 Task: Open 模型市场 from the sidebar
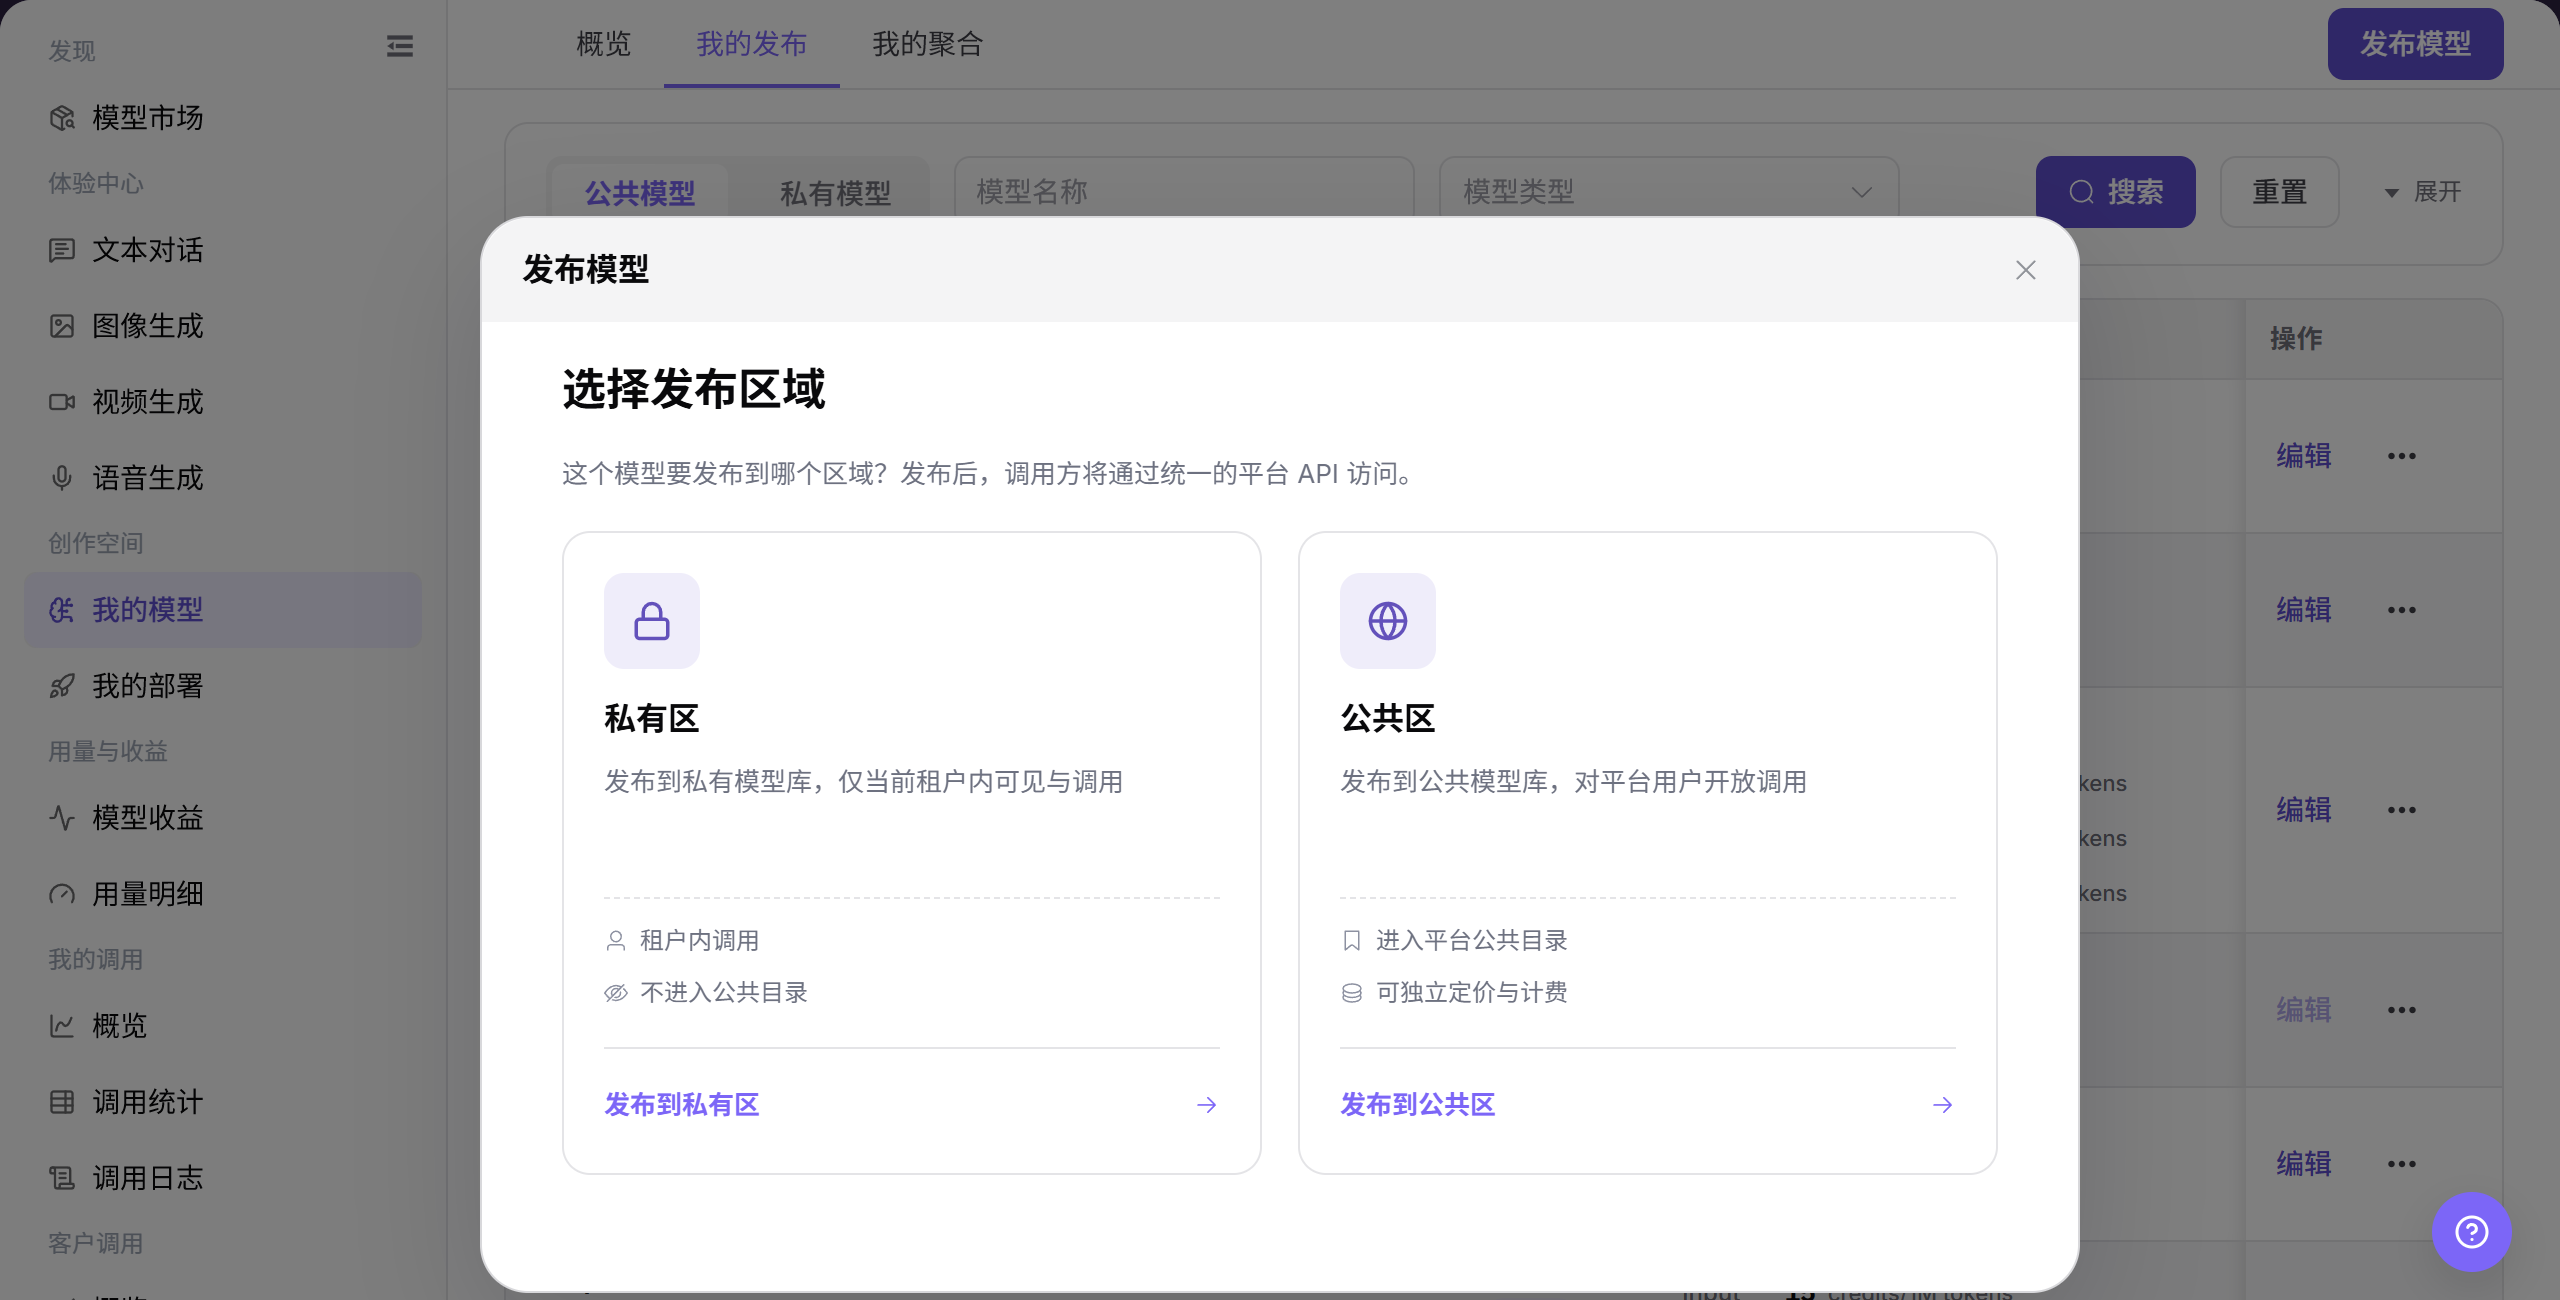223,118
